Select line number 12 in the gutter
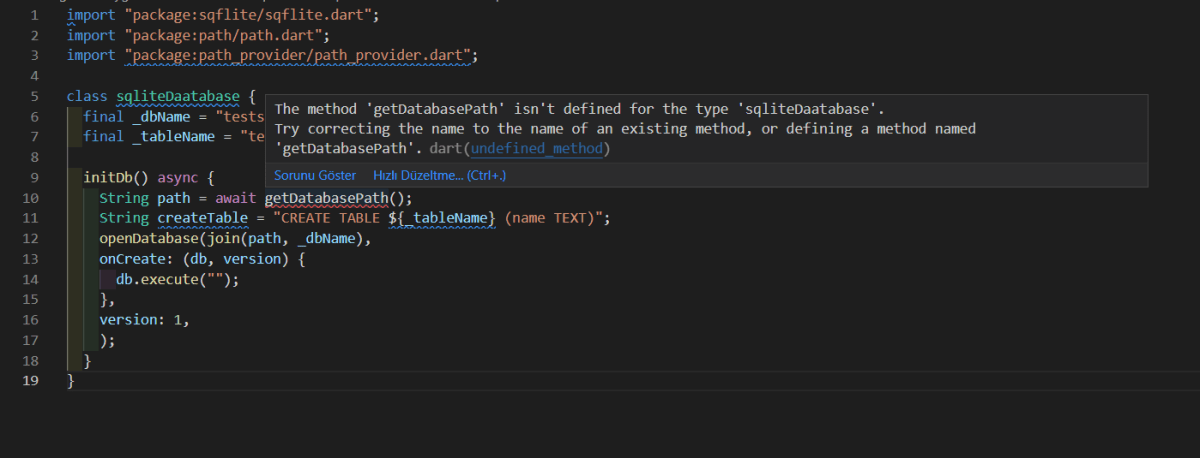This screenshot has height=458, width=1200. tap(32, 238)
